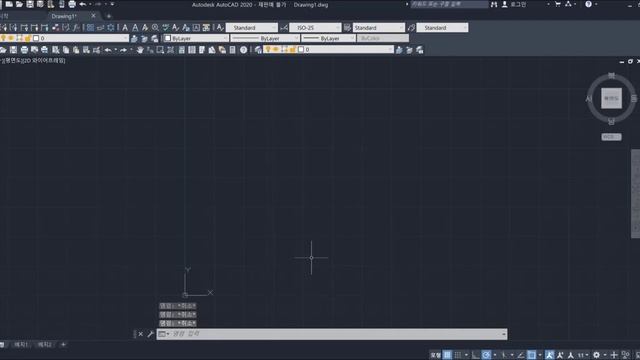Switch to the 배치2 layout tab
The width and height of the screenshot is (640, 360).
[x=44, y=345]
